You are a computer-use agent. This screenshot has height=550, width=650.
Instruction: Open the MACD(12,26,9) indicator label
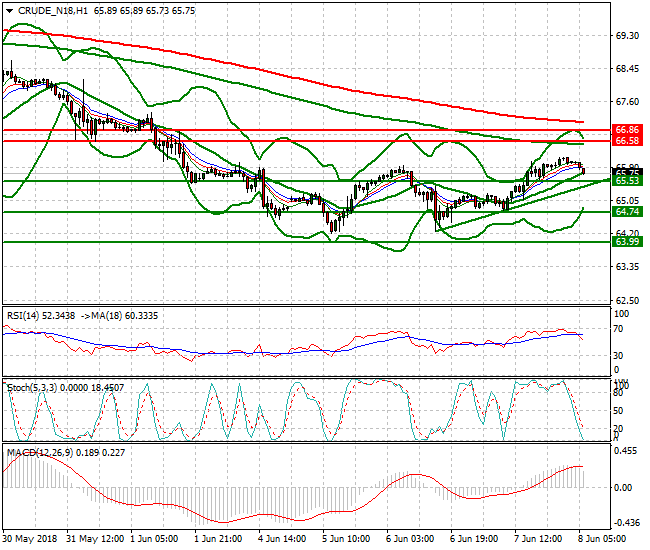pos(38,453)
